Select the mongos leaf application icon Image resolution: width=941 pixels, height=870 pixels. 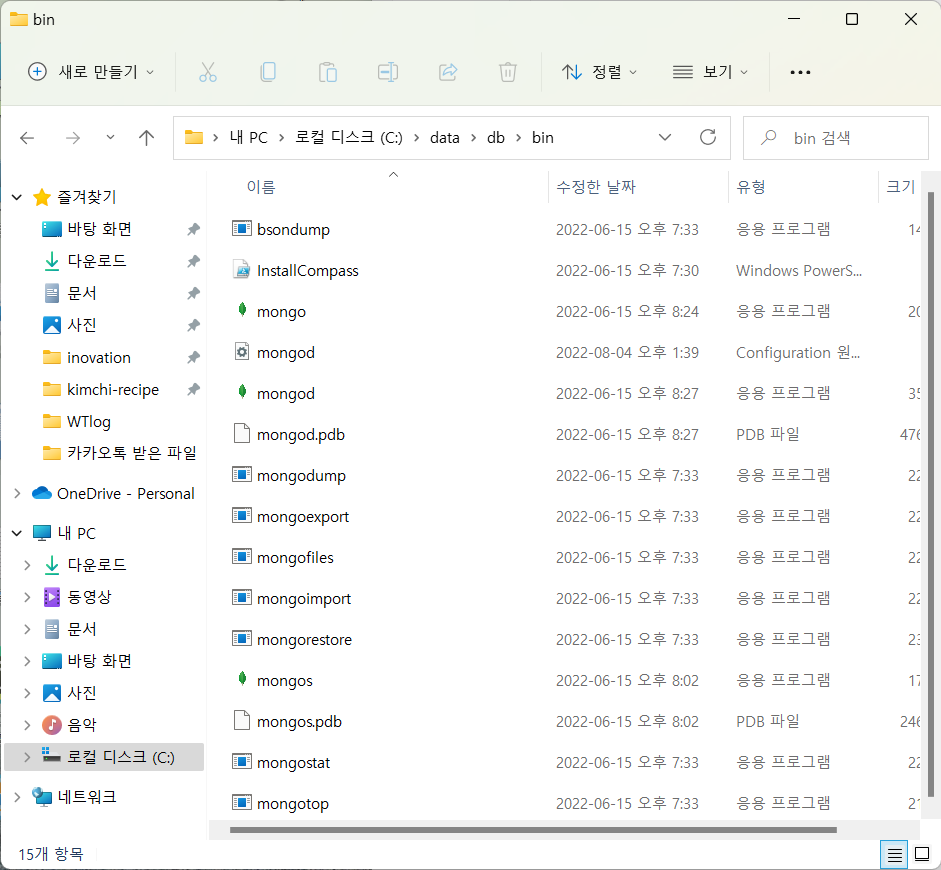coord(242,679)
